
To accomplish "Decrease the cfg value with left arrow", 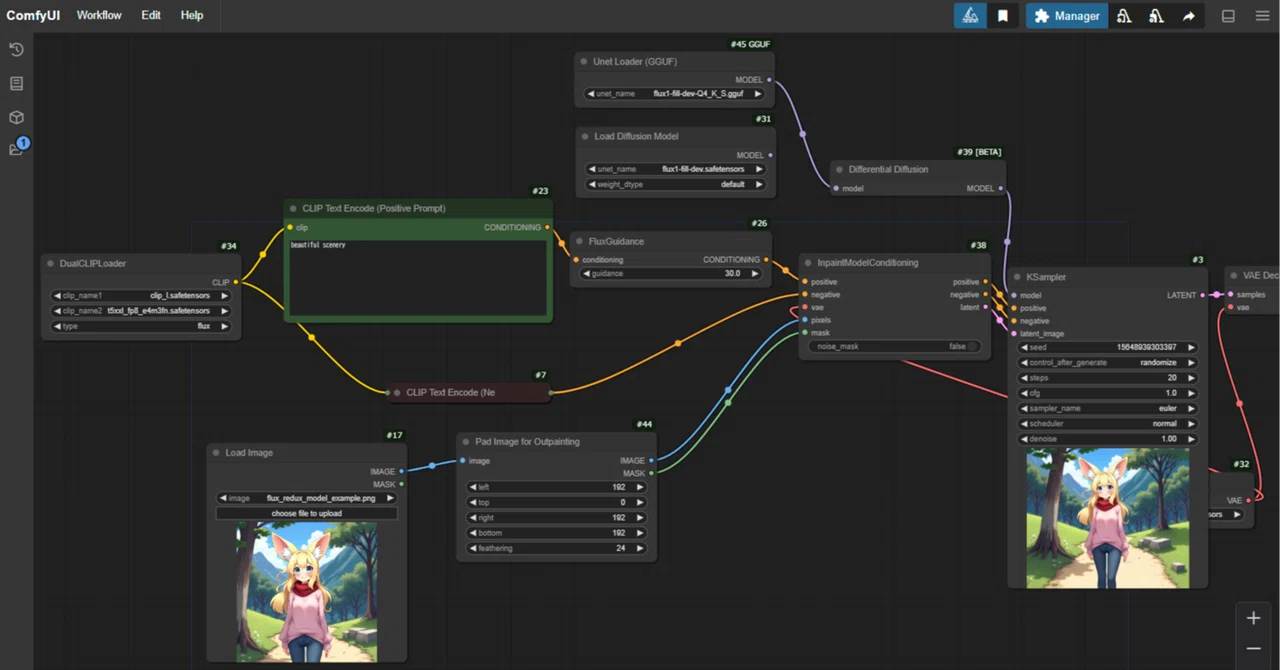I will pos(1025,393).
